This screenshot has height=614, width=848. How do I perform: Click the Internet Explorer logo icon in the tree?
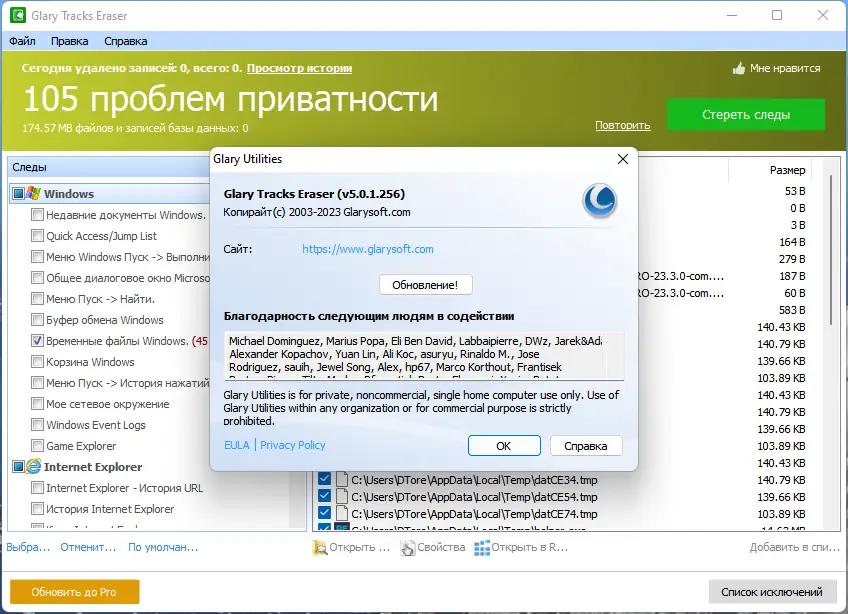coord(34,466)
